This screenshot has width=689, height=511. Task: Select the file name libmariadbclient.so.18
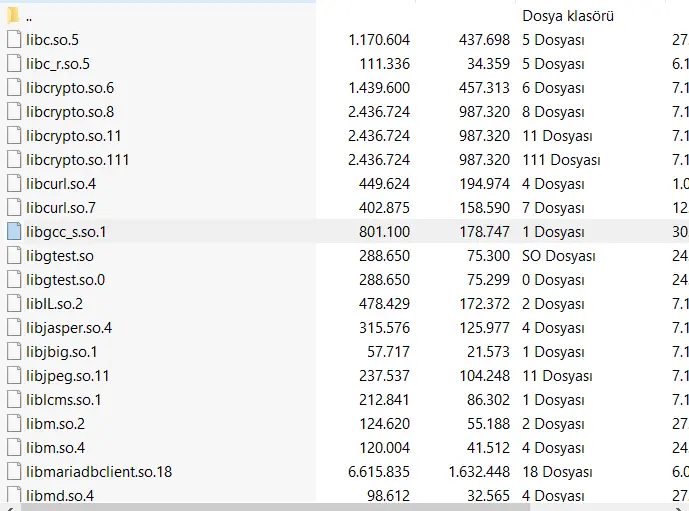pyautogui.click(x=99, y=472)
